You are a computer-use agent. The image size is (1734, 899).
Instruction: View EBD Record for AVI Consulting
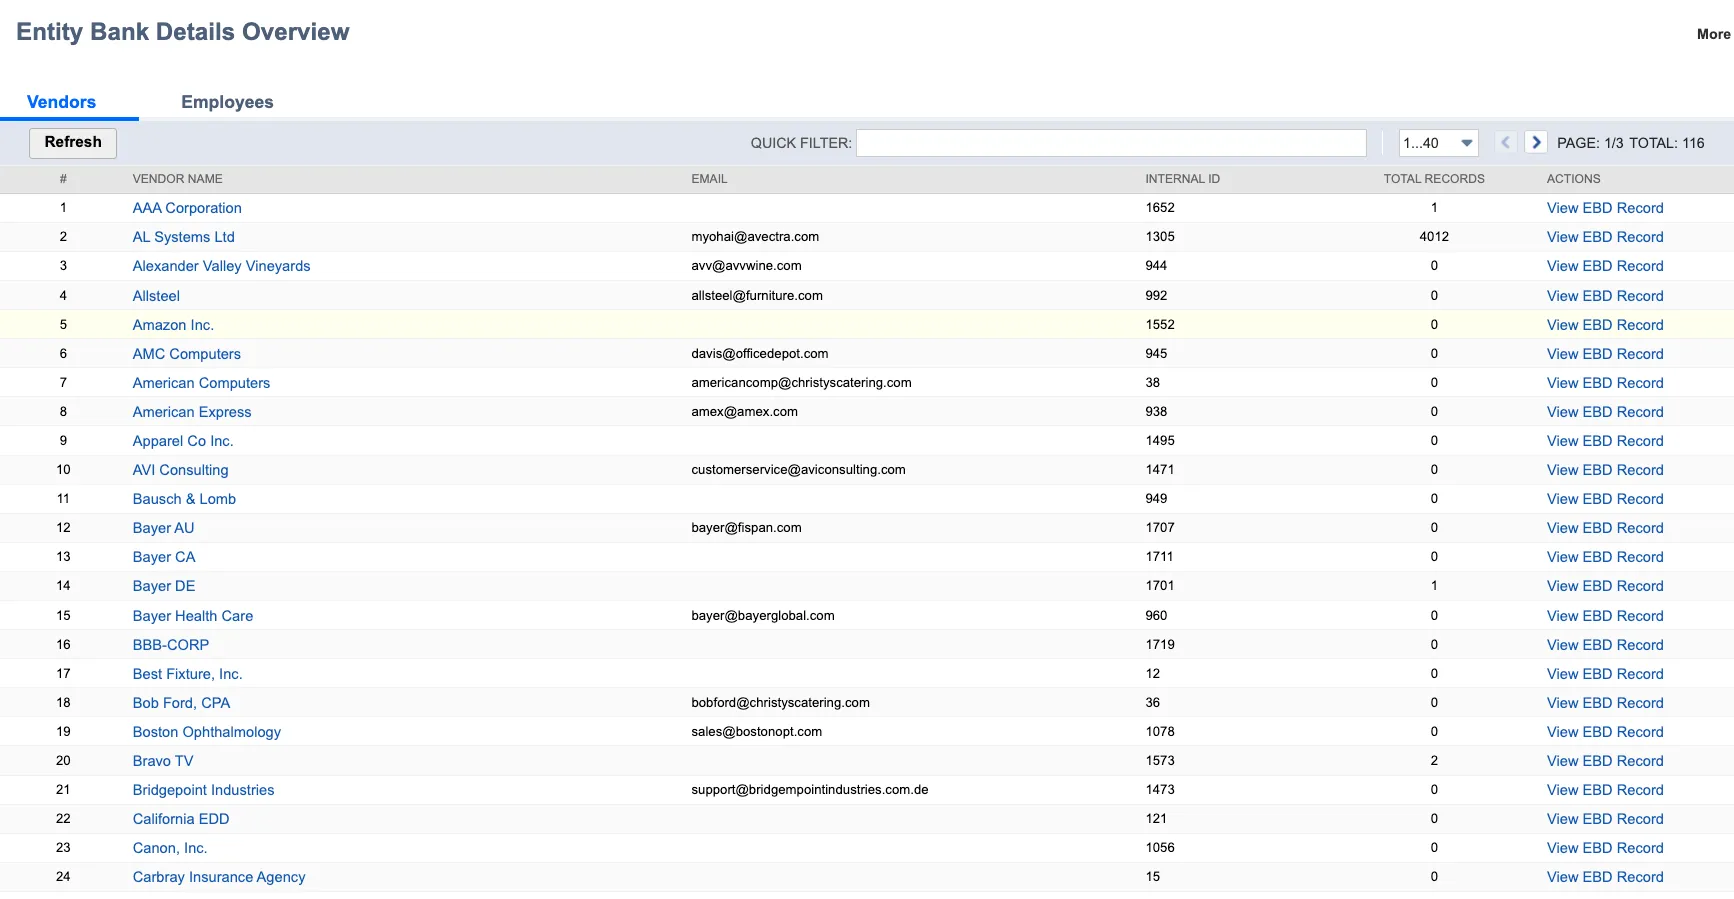tap(1605, 470)
